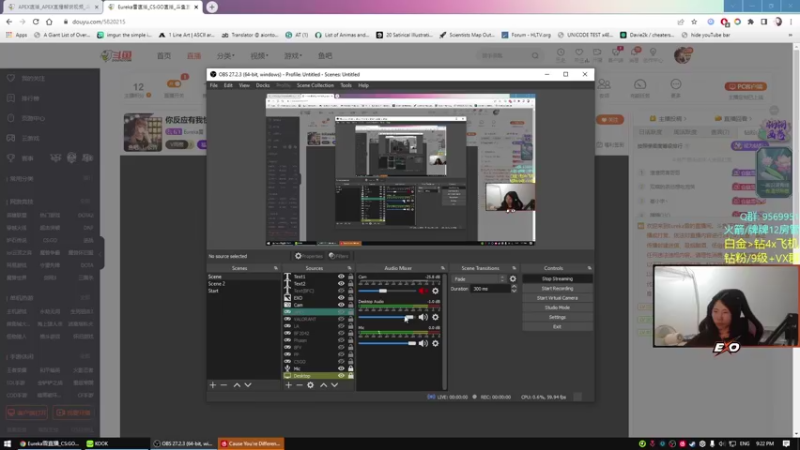Viewport: 800px width, 450px height.
Task: Move scene up in Scenes list
Action: tap(237, 385)
